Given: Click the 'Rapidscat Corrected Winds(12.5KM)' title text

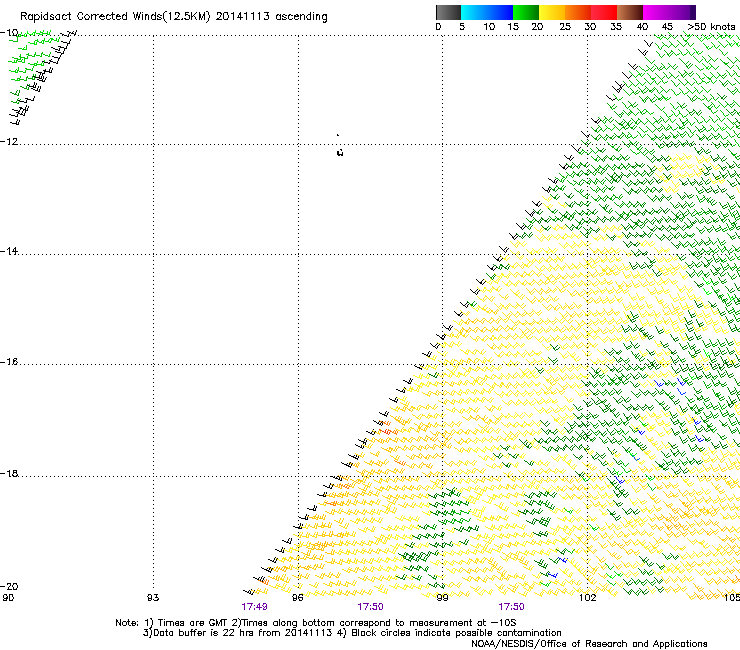Looking at the screenshot, I should tap(115, 17).
